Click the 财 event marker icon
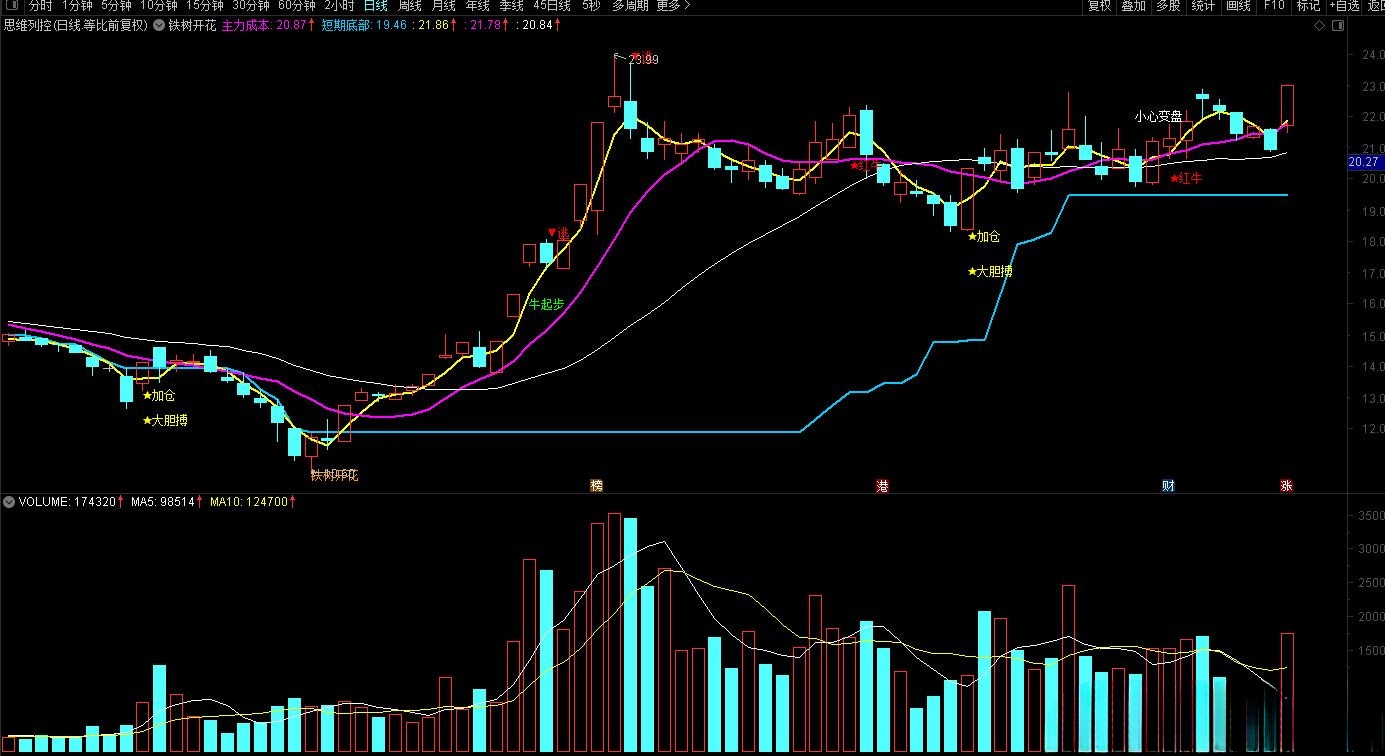The height and width of the screenshot is (756, 1385). coord(1168,486)
